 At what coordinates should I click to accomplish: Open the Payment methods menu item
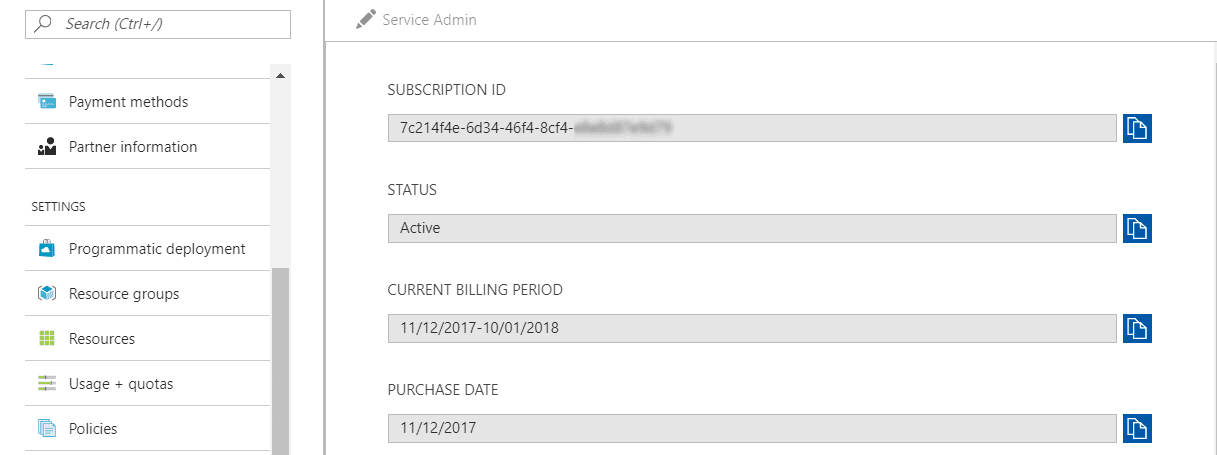pyautogui.click(x=128, y=102)
